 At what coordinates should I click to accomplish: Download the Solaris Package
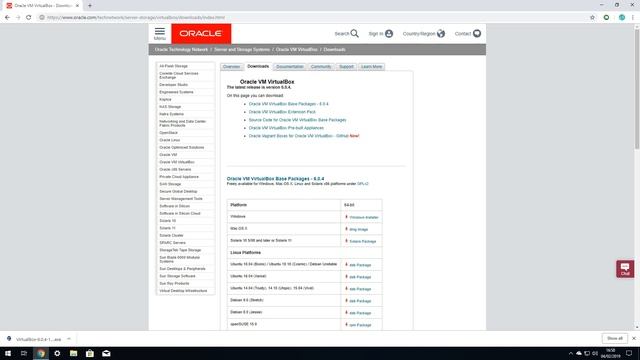point(362,241)
